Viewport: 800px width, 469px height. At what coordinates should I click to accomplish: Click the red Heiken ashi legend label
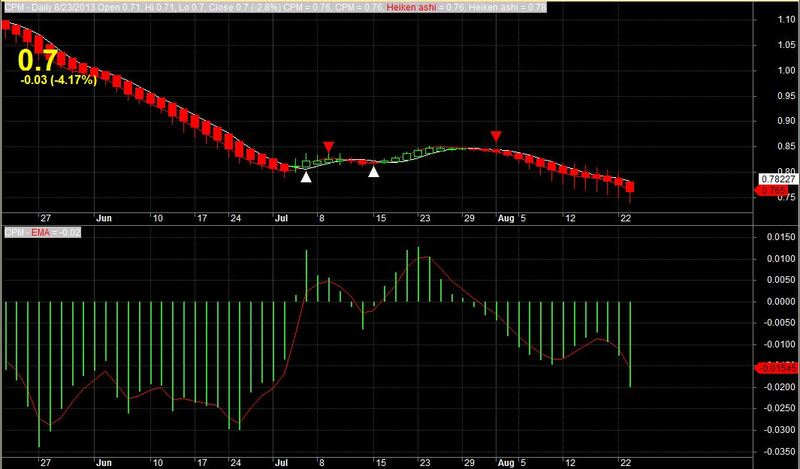[x=413, y=7]
